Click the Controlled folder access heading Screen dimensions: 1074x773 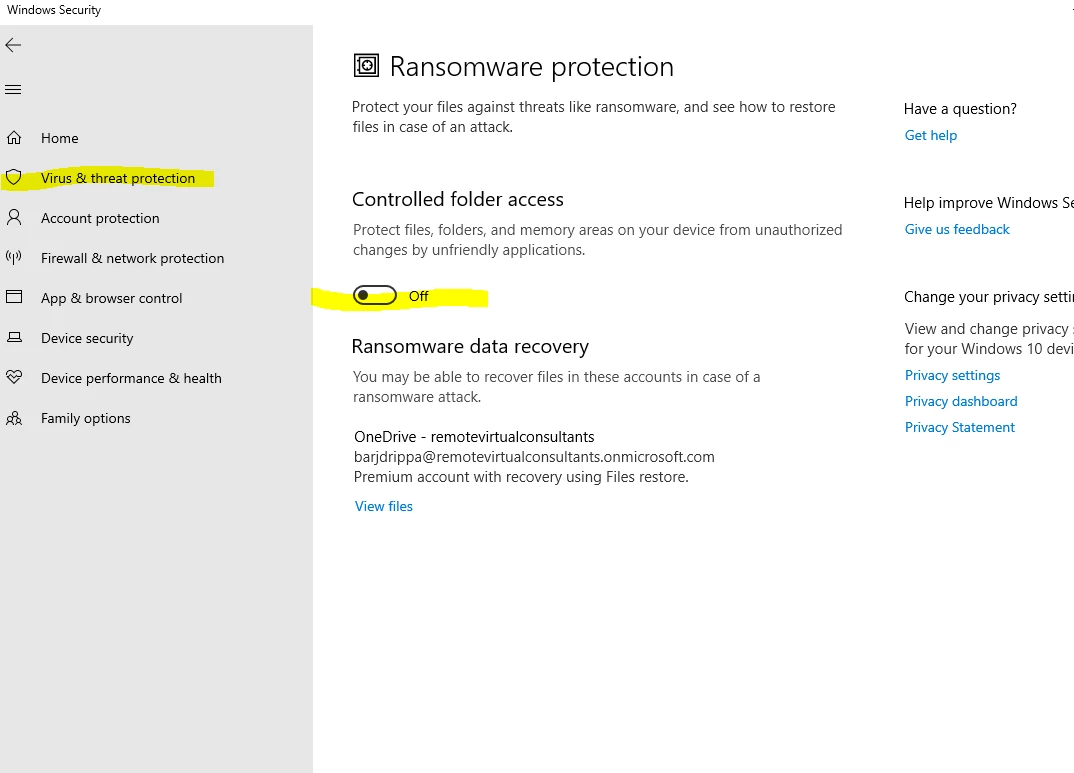[458, 199]
